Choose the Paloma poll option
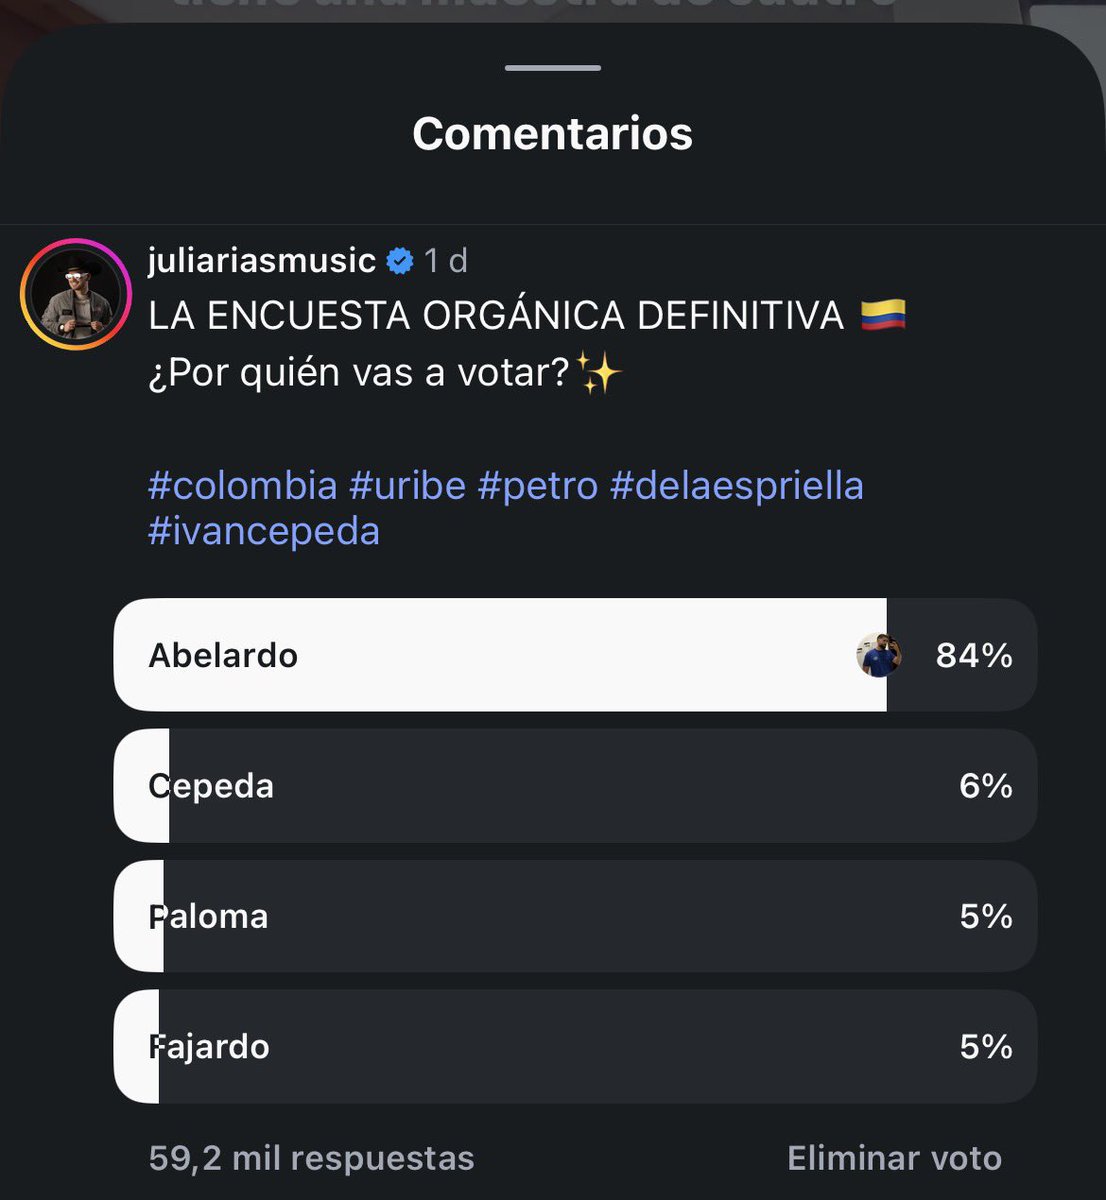Screen dimensions: 1106x1200 [x=575, y=916]
